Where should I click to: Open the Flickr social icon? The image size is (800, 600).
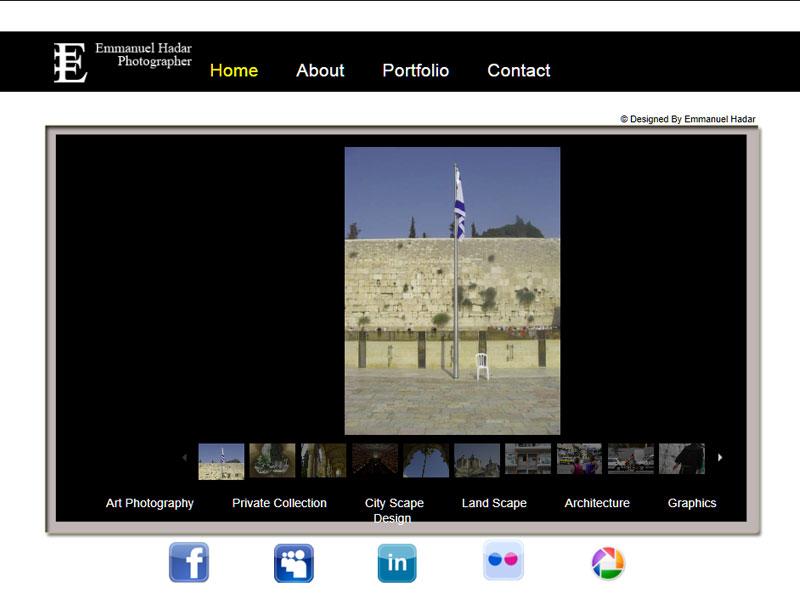503,560
